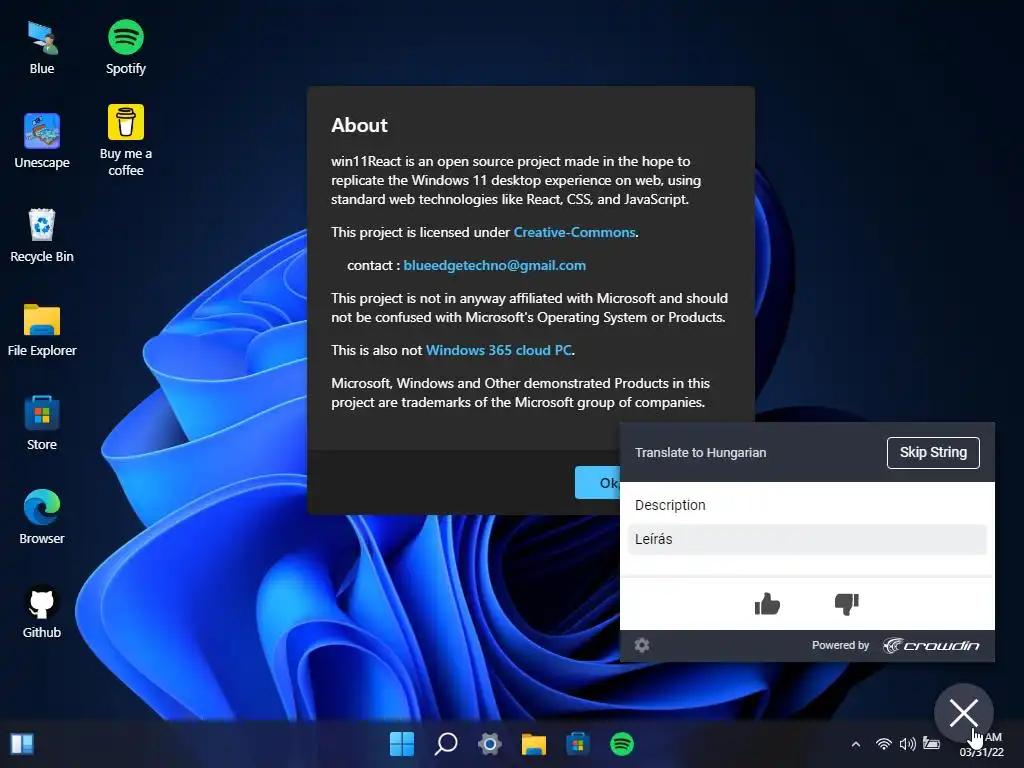Screen dimensions: 1024x768
Task: Click the About dialog heading
Action: coord(359,125)
